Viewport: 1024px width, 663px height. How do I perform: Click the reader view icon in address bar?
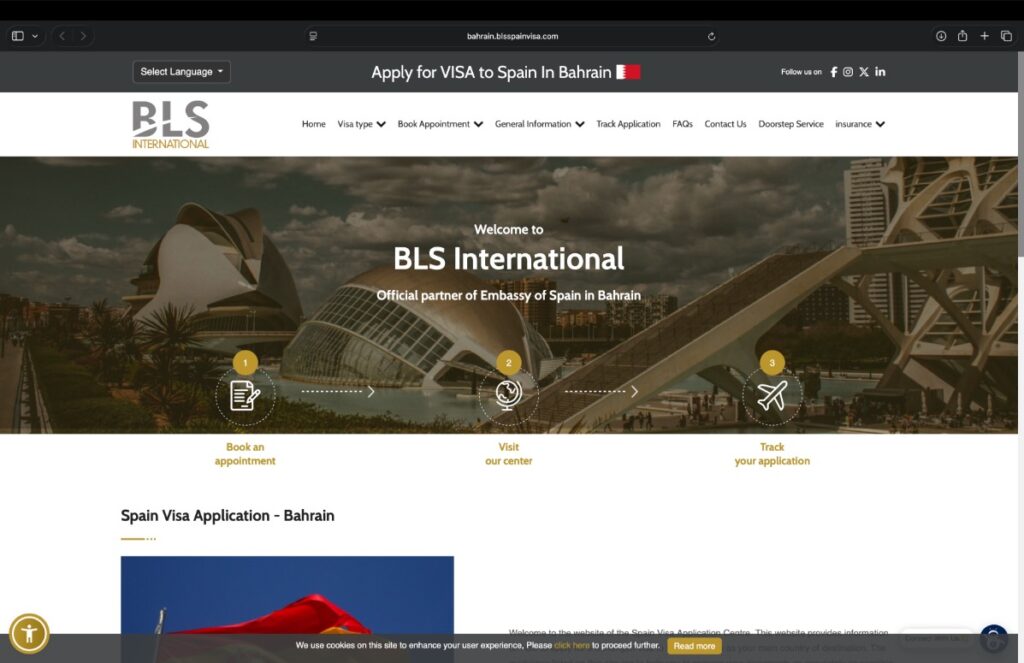click(313, 36)
